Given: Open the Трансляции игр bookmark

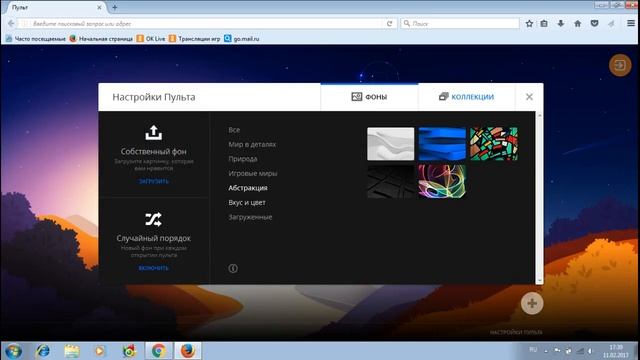Looking at the screenshot, I should click(x=194, y=39).
